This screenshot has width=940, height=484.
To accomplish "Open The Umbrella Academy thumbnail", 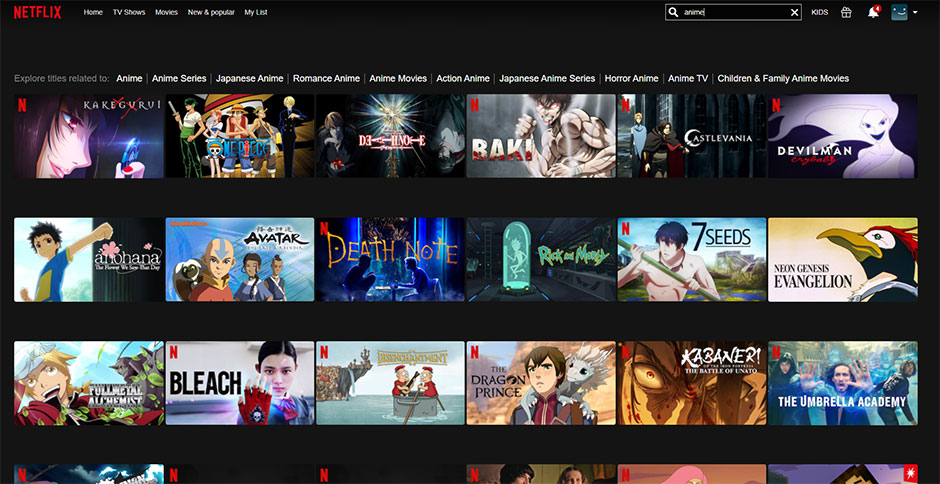I will (843, 383).
